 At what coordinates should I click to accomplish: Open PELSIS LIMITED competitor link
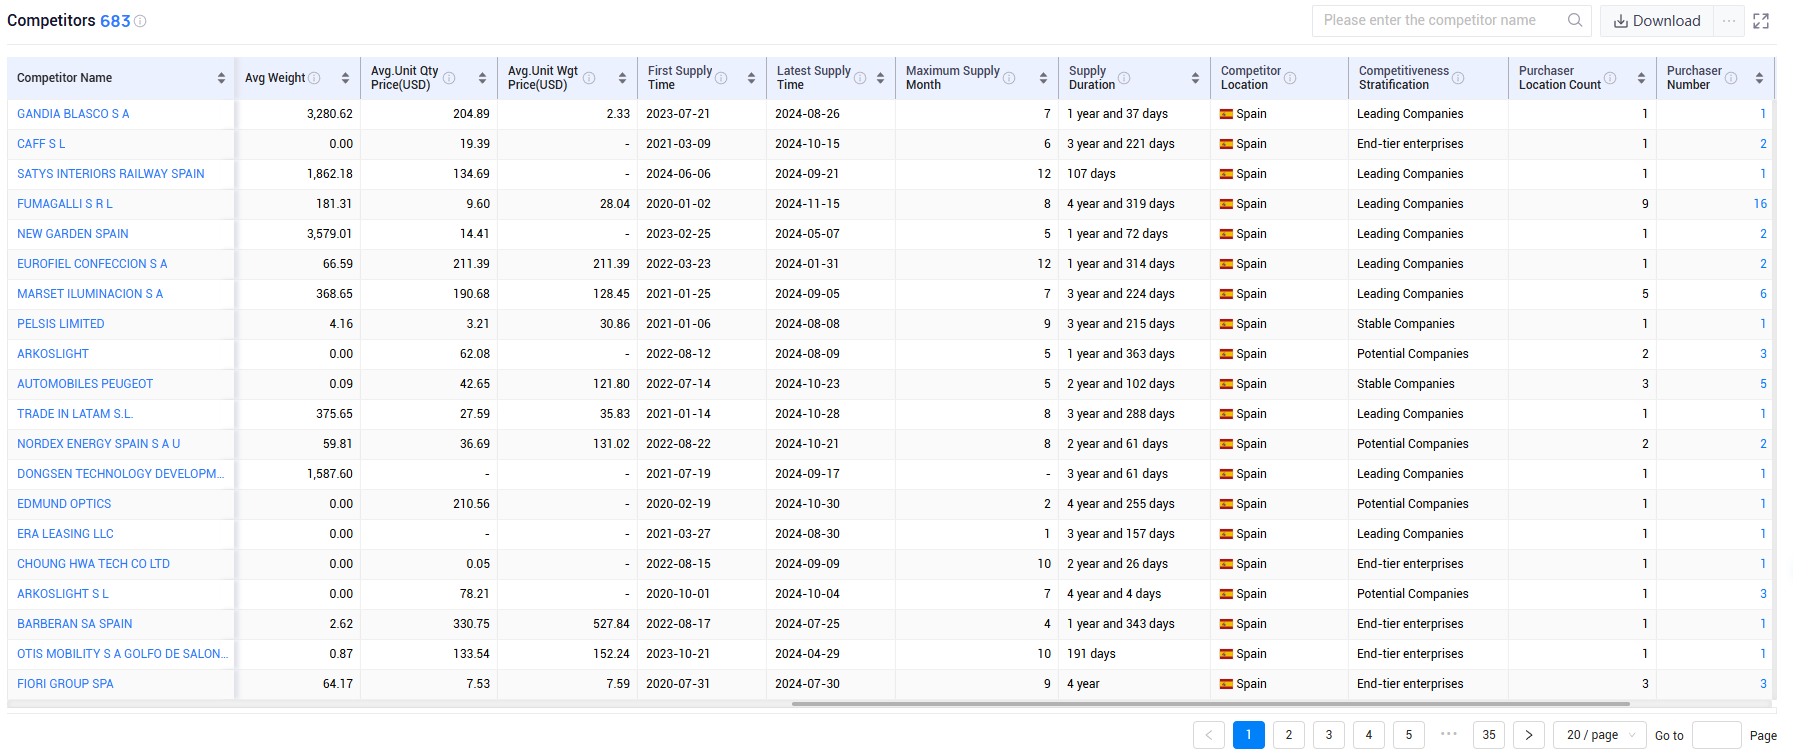pyautogui.click(x=61, y=324)
